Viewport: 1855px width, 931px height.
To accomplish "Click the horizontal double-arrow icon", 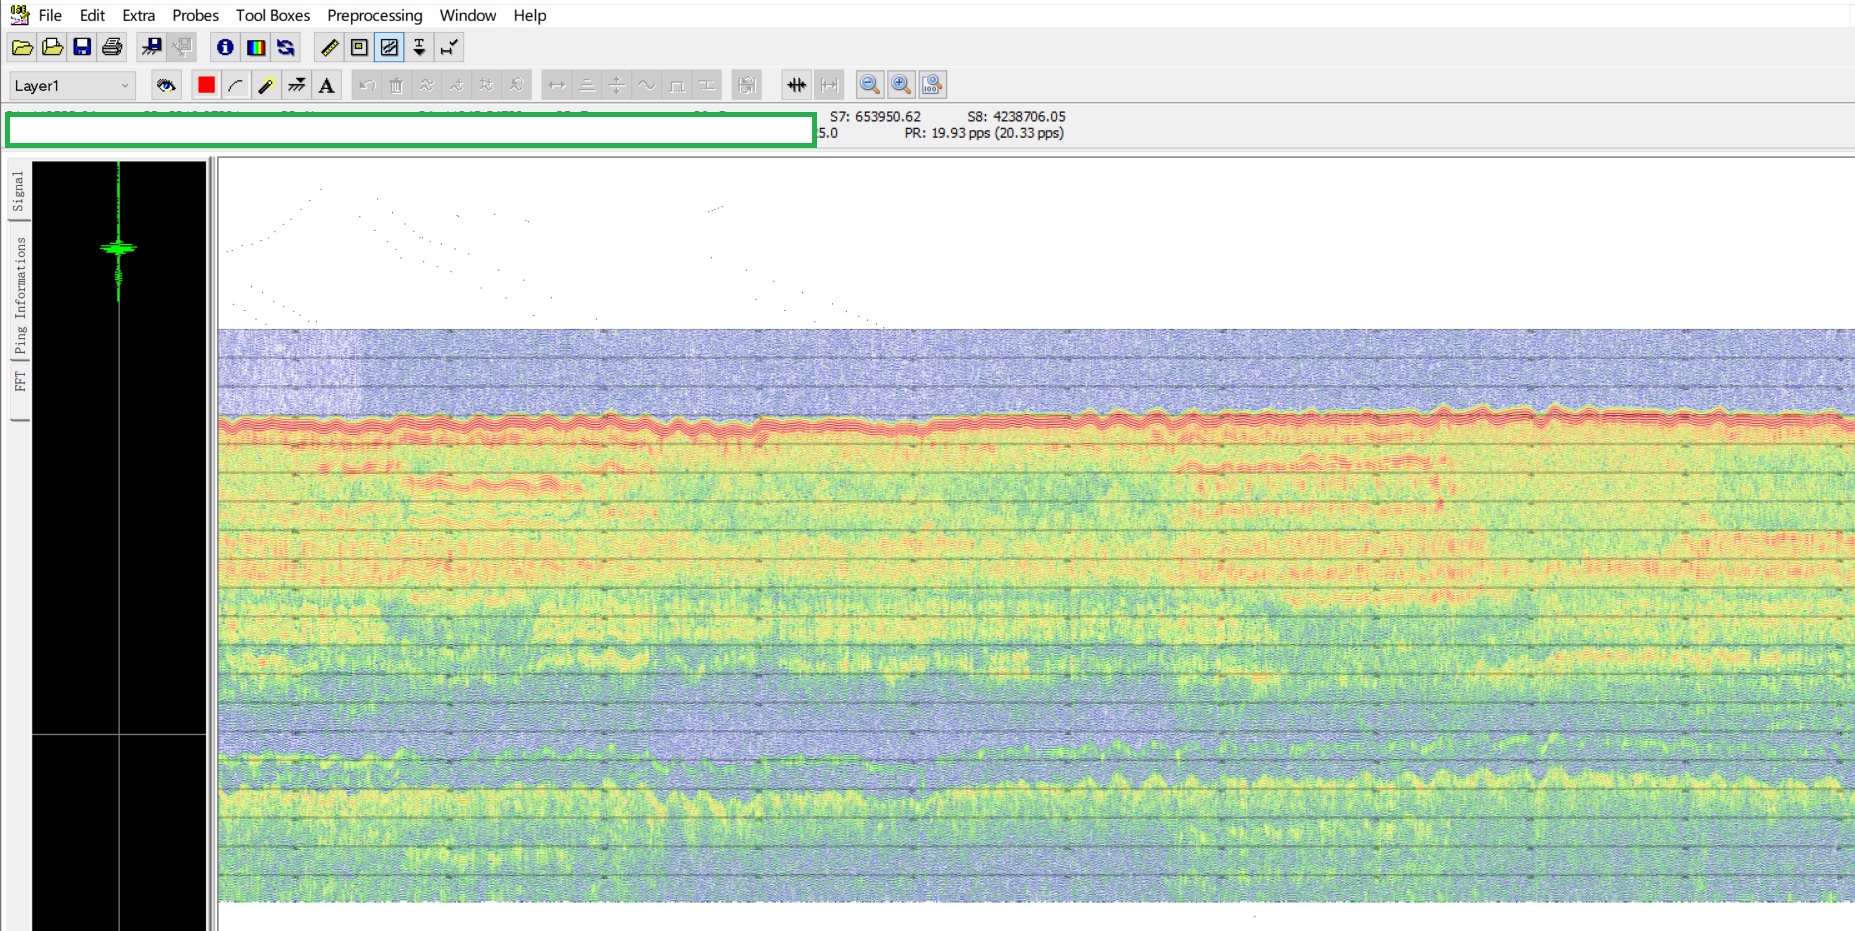I will click(557, 85).
